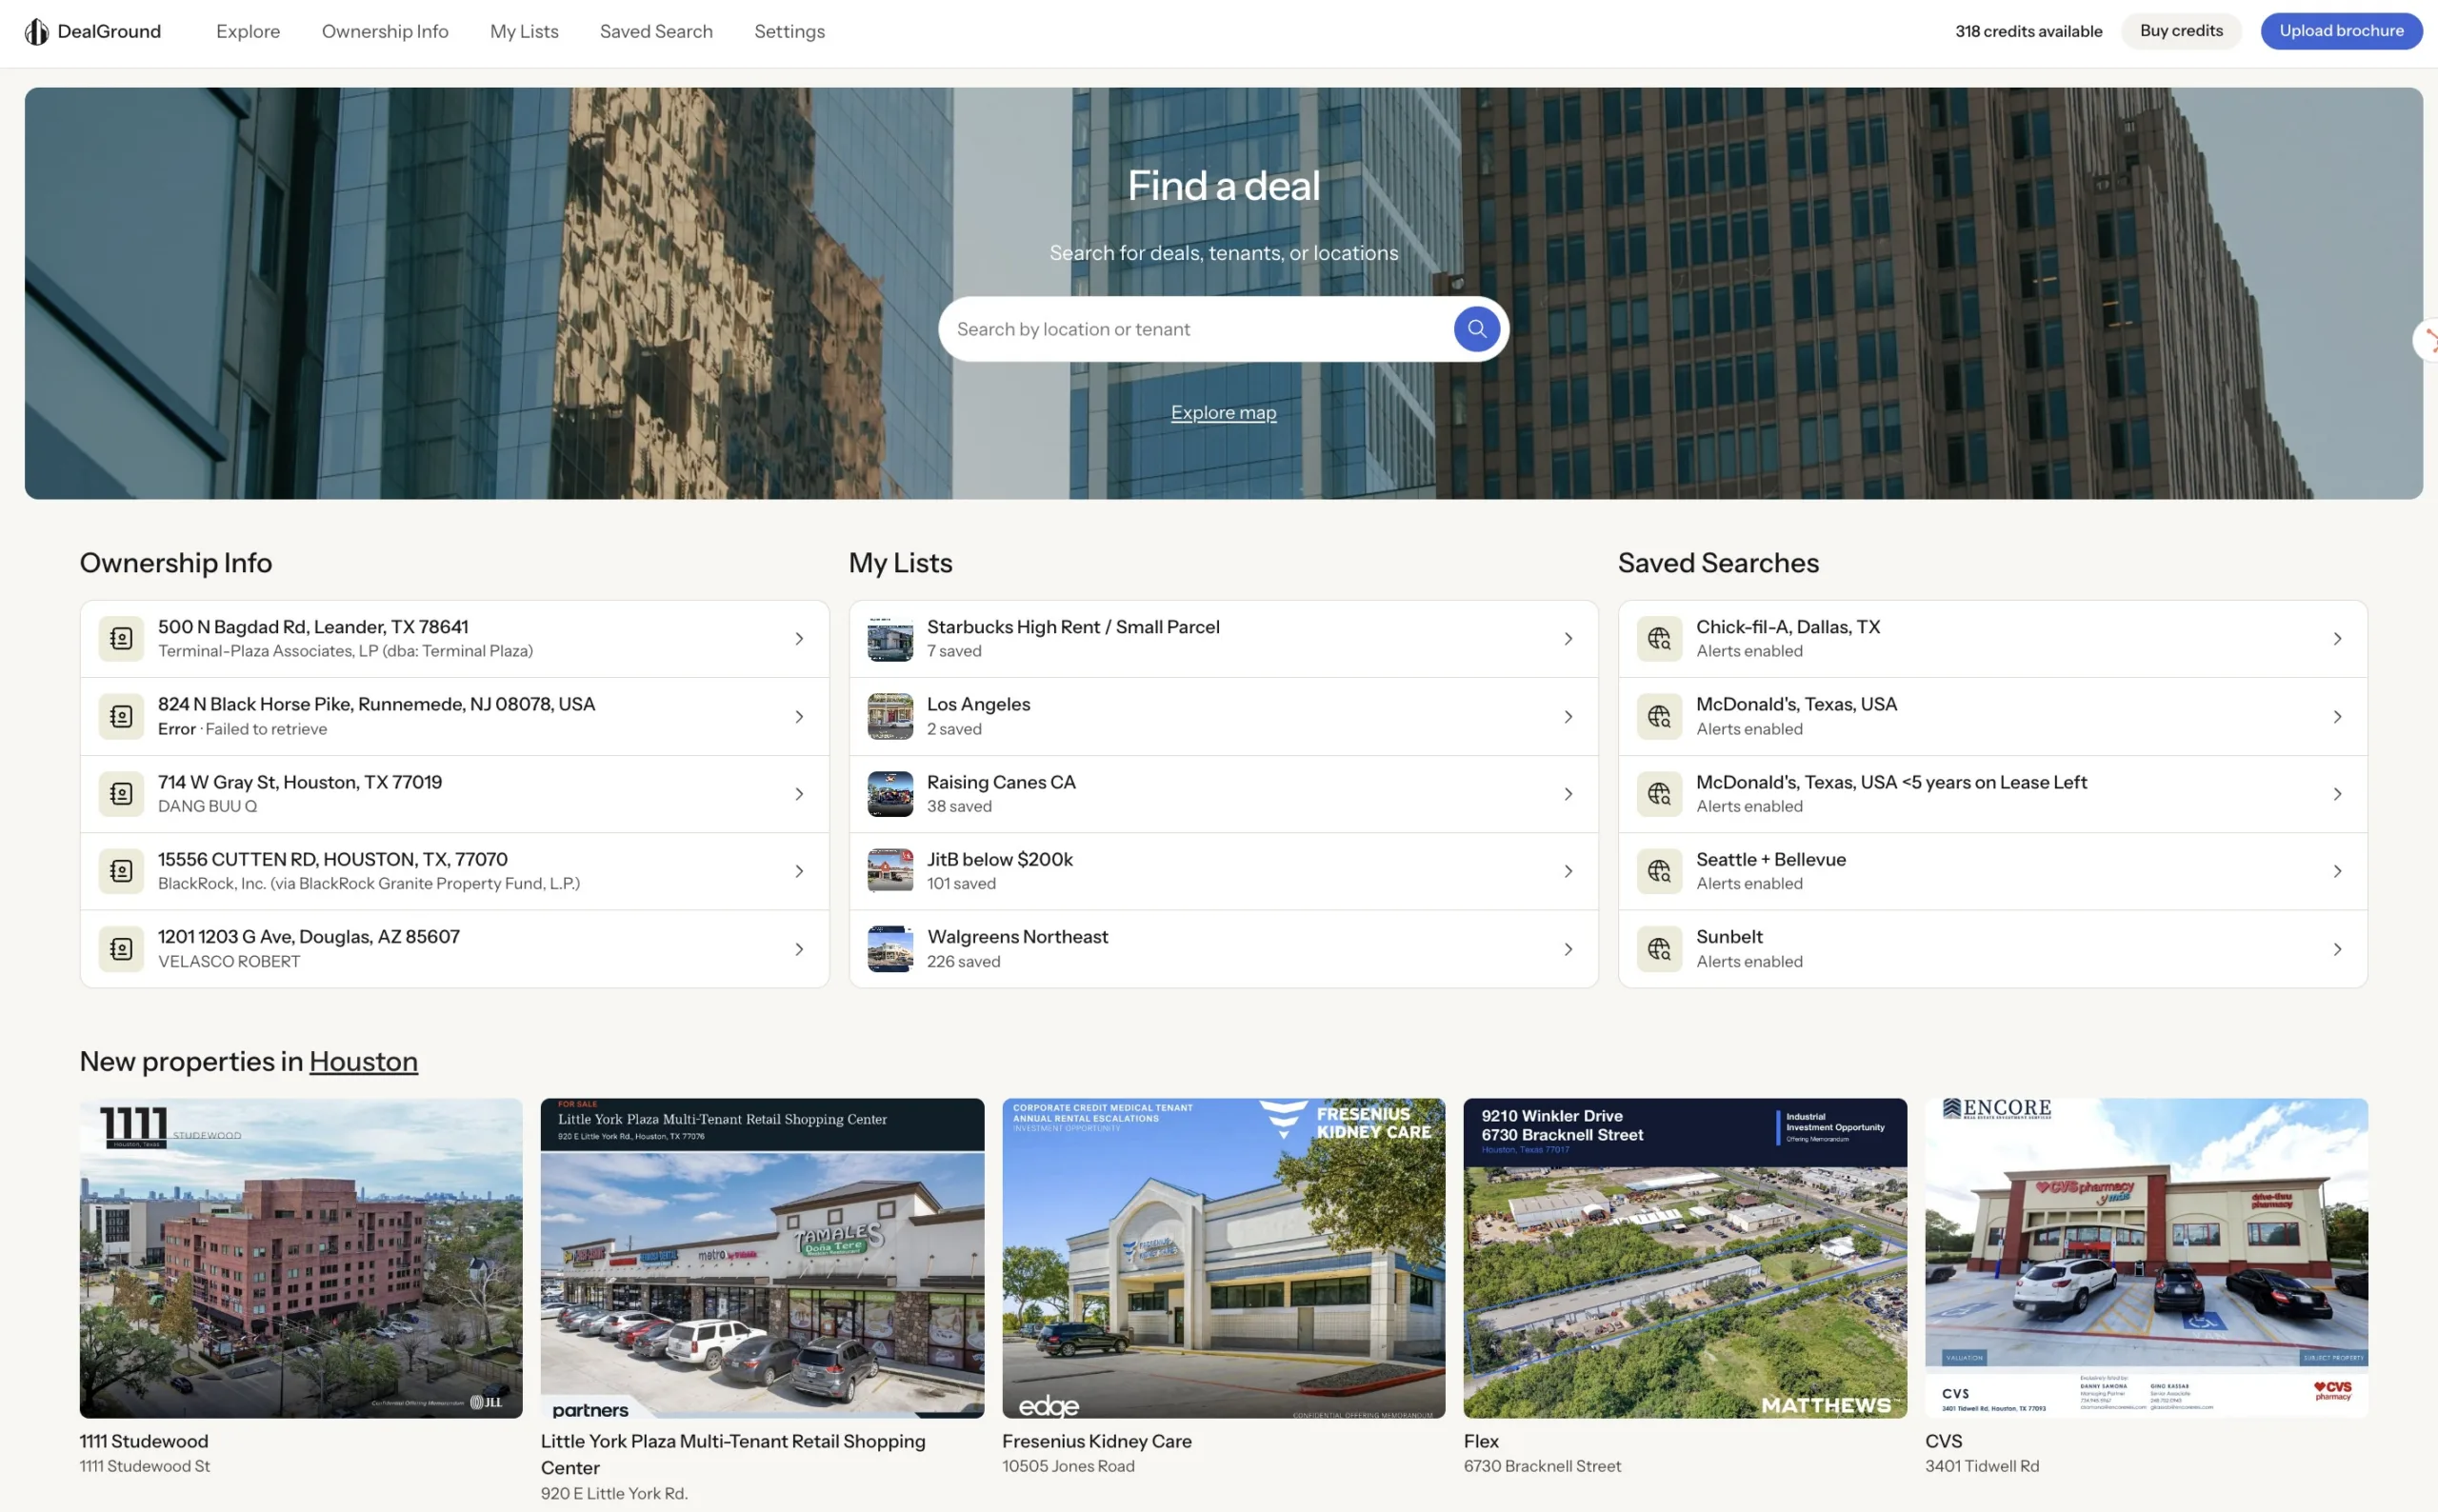Click the Houston link in New properties
Image resolution: width=2438 pixels, height=1512 pixels.
[x=362, y=1061]
